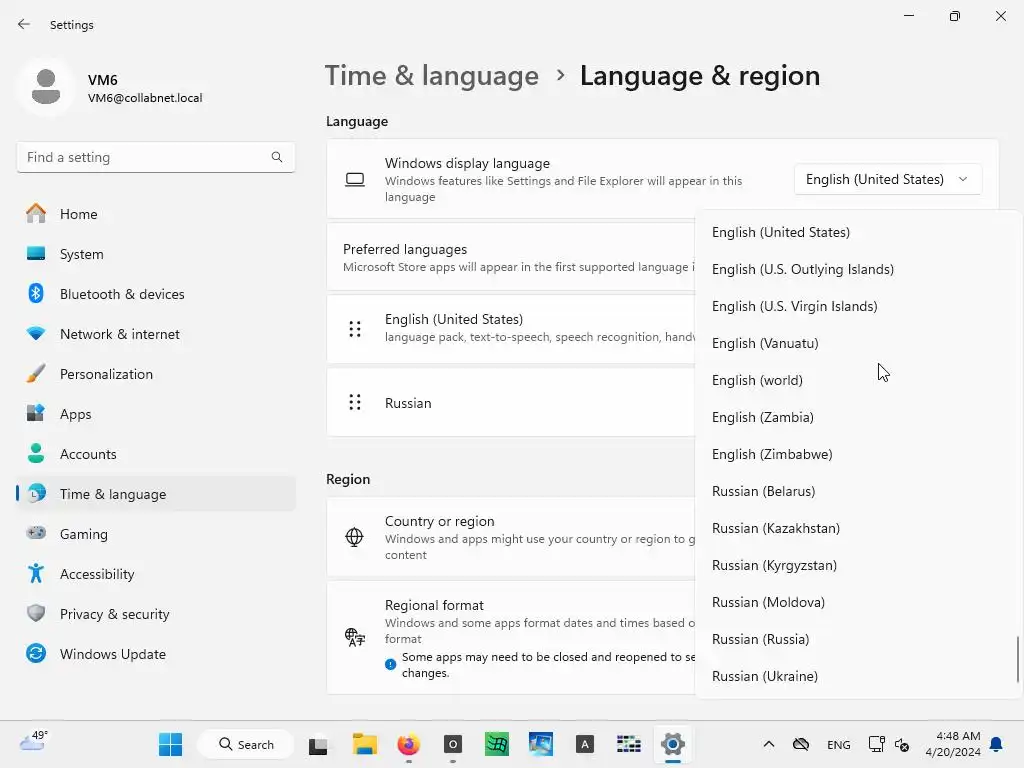The width and height of the screenshot is (1024, 768).
Task: Click the Settings gear taskbar icon
Action: coord(673,744)
